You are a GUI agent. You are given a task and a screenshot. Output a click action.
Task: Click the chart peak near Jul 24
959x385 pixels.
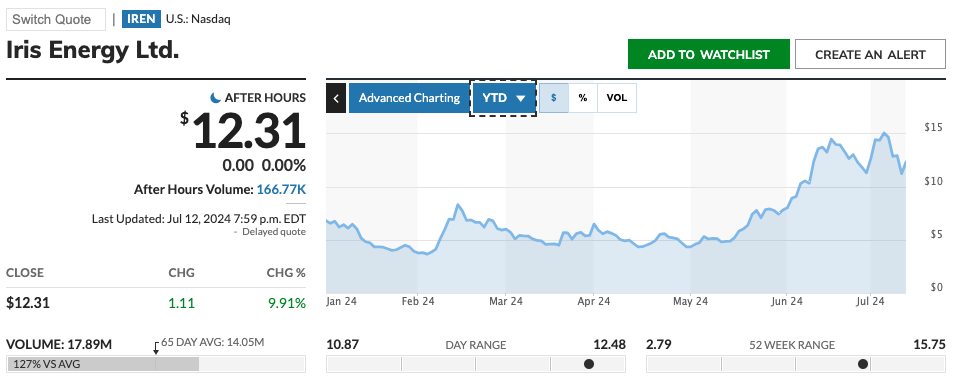point(884,133)
